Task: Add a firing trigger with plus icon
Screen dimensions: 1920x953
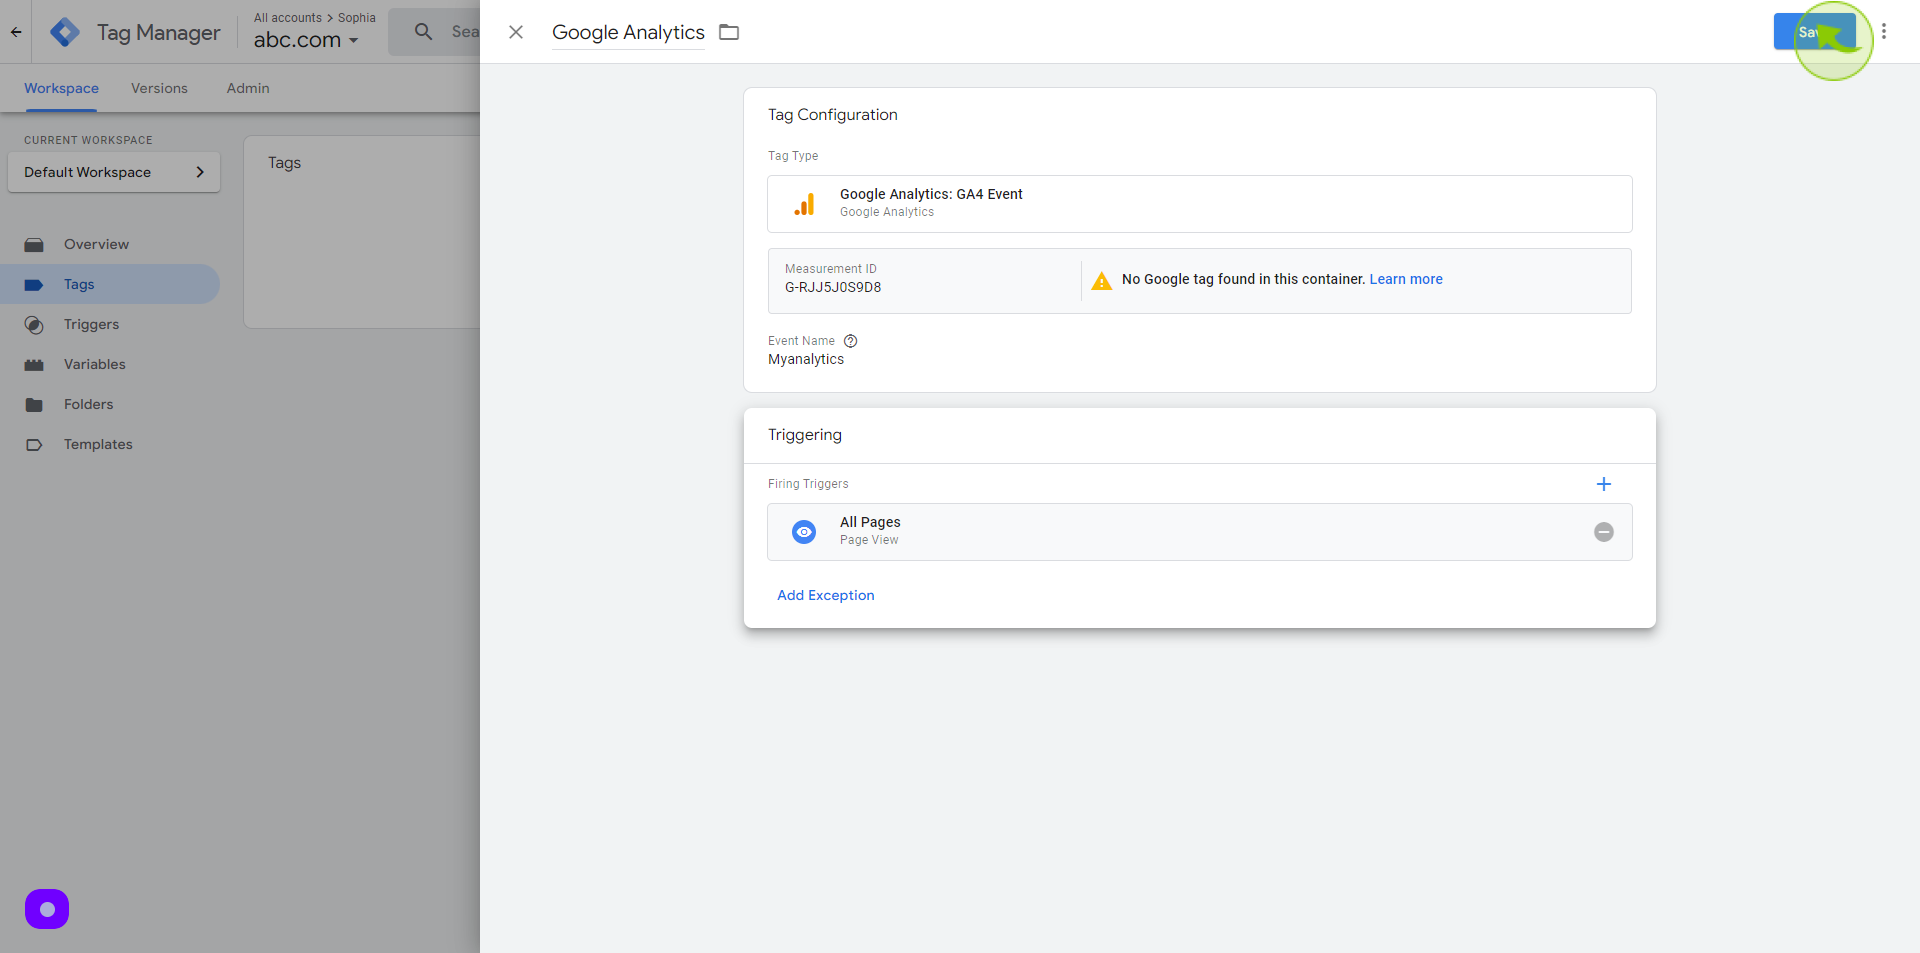Action: point(1604,484)
